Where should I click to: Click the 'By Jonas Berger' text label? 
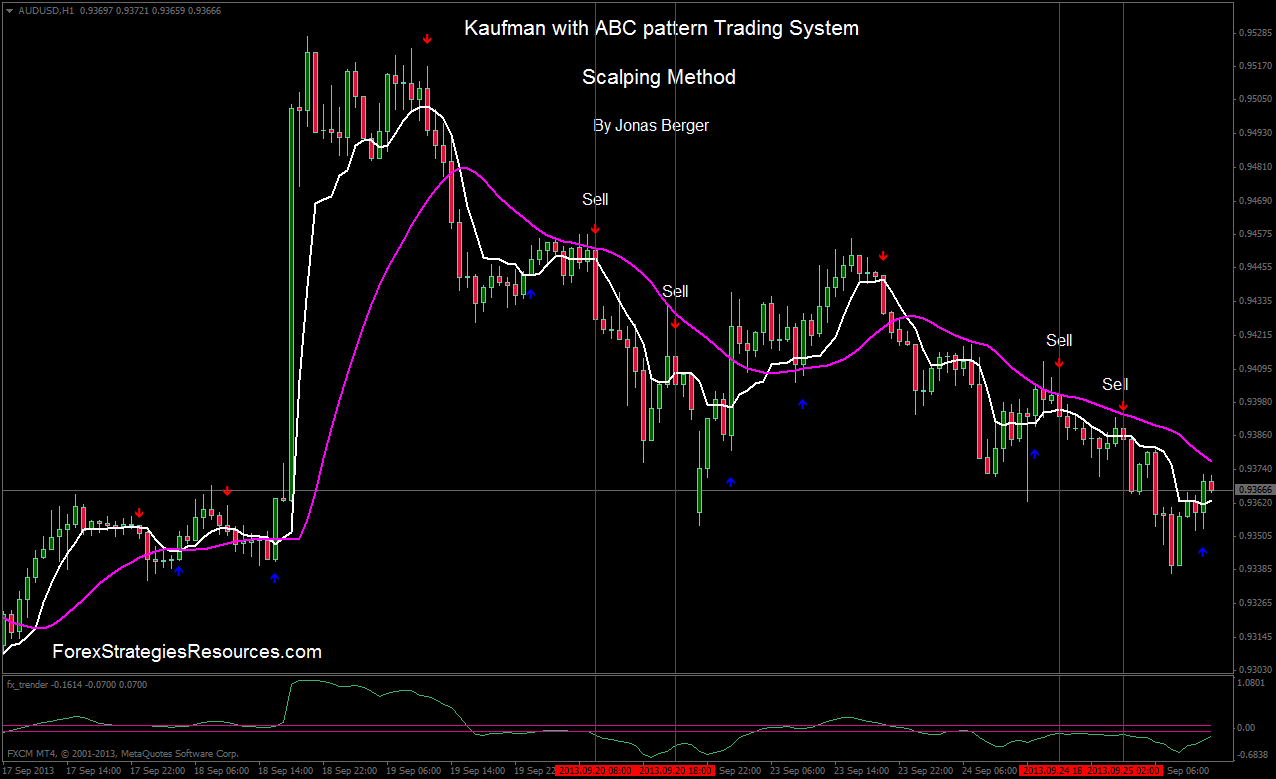tap(651, 126)
